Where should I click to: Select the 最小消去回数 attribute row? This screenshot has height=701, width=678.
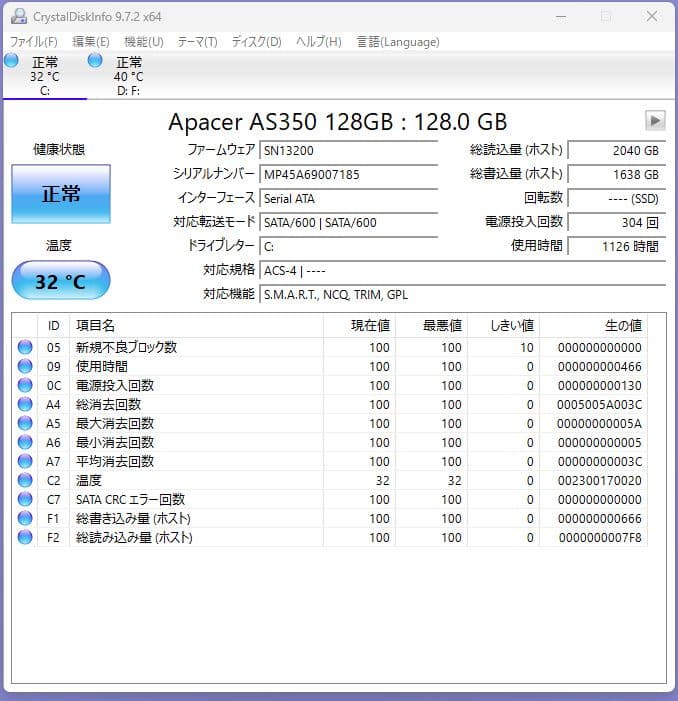point(330,442)
